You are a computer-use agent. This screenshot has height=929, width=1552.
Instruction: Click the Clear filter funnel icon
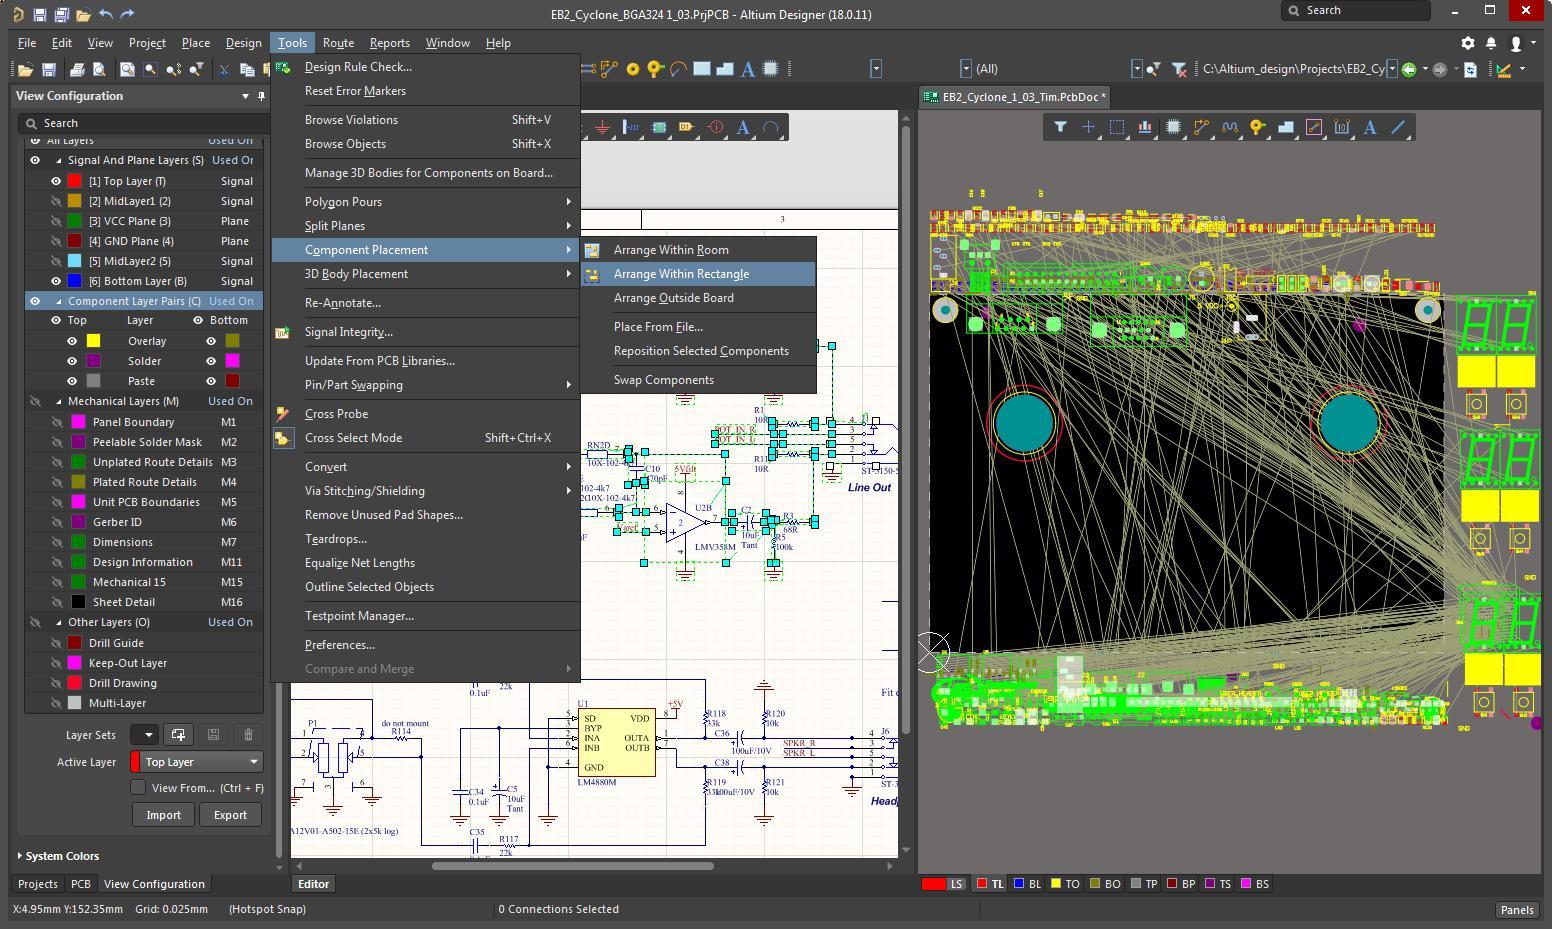point(1179,69)
